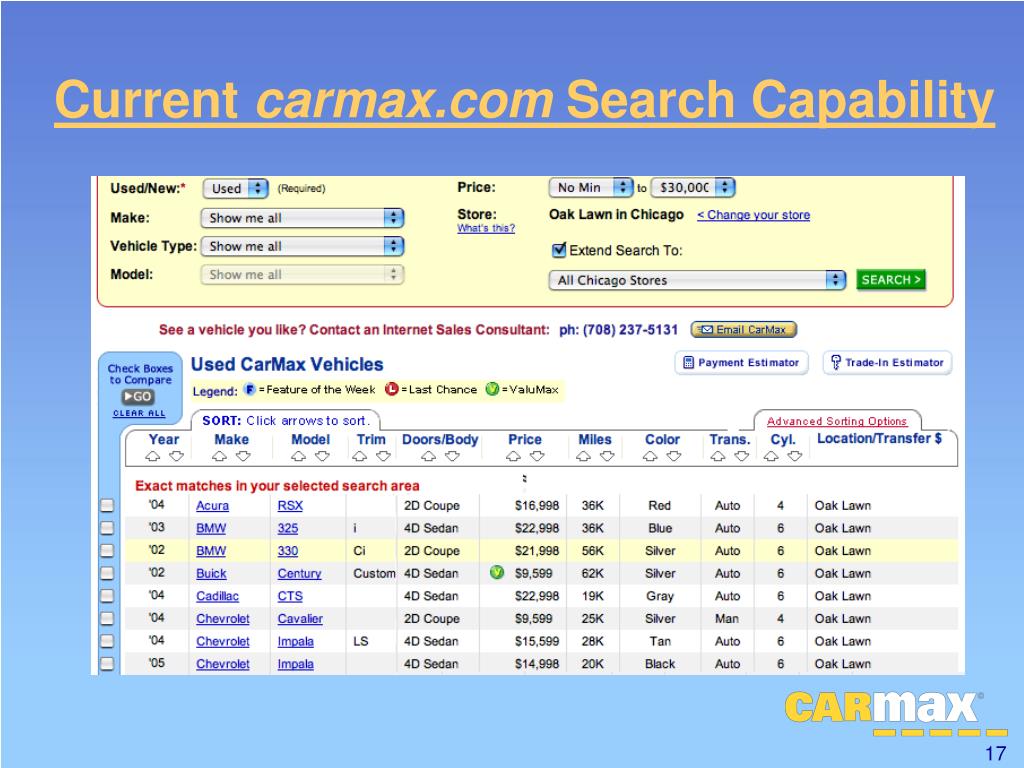
Task: Open the $30,000 maximum price dropdown
Action: (x=693, y=187)
